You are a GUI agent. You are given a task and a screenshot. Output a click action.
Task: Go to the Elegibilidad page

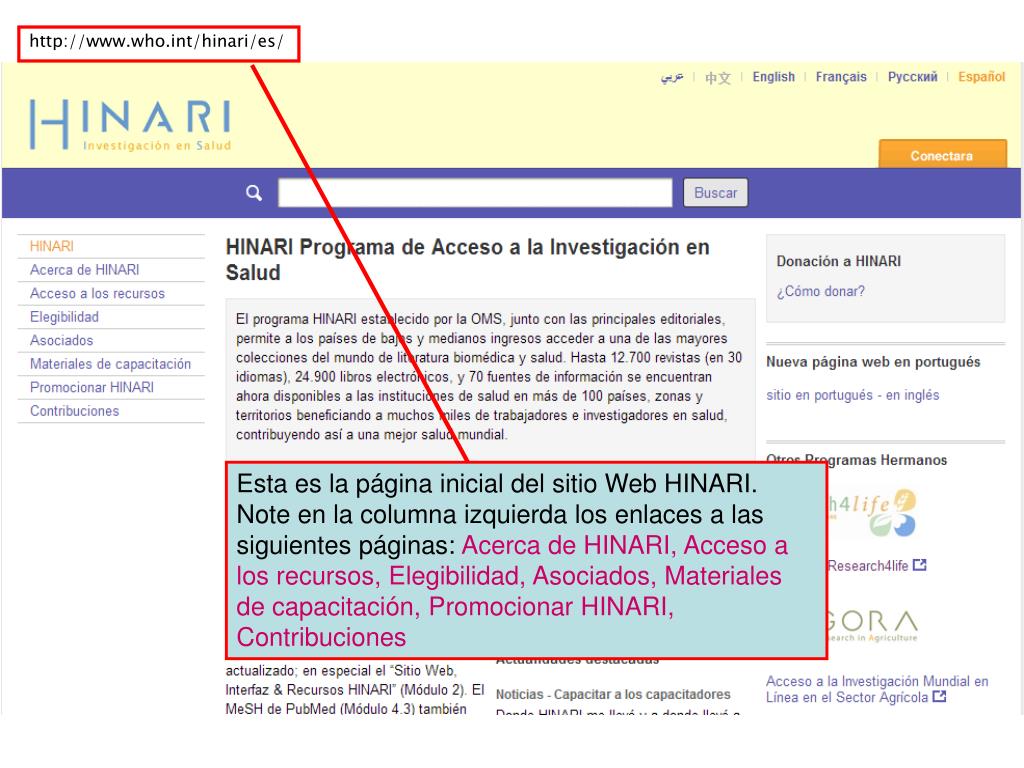pos(64,317)
